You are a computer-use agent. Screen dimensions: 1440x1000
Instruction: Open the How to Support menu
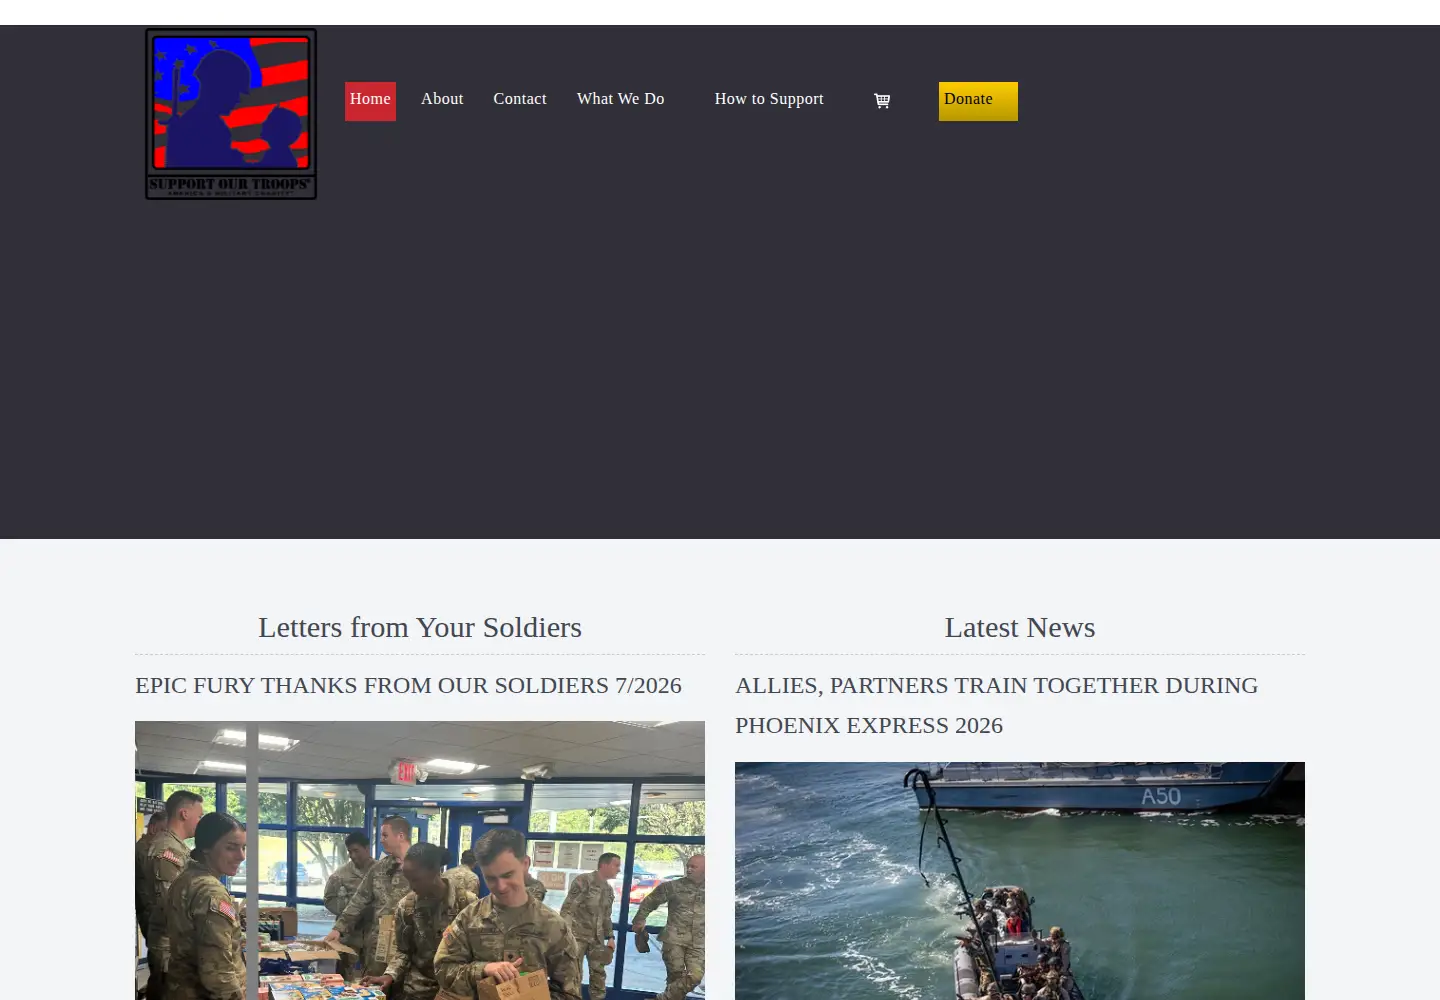[769, 99]
